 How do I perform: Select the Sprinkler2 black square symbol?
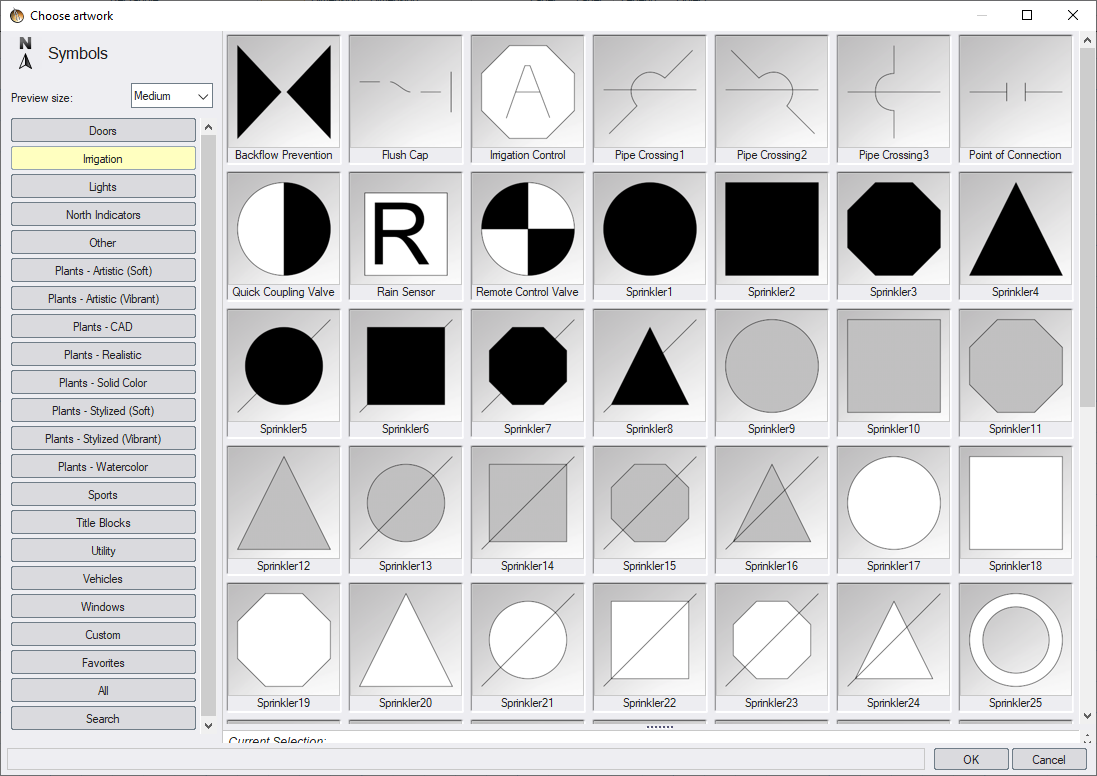pos(771,237)
